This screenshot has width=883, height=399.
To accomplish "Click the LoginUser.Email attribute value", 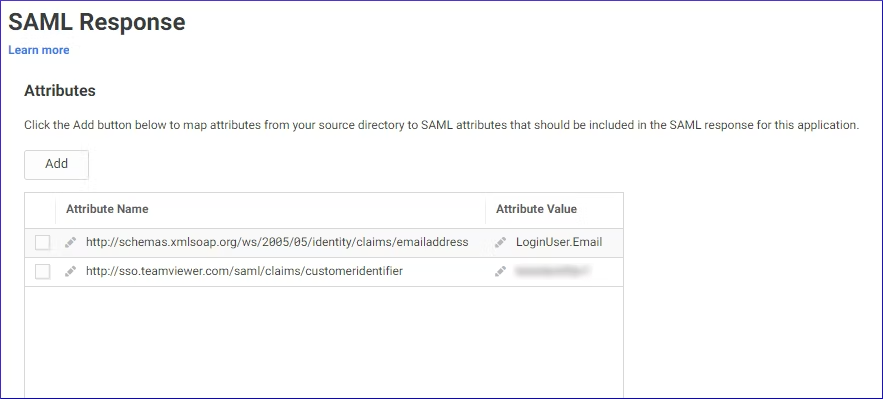I will 559,243.
